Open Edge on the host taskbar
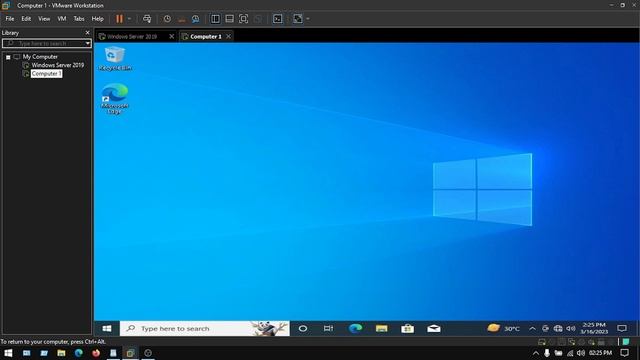This screenshot has width=640, height=360. tap(79, 353)
